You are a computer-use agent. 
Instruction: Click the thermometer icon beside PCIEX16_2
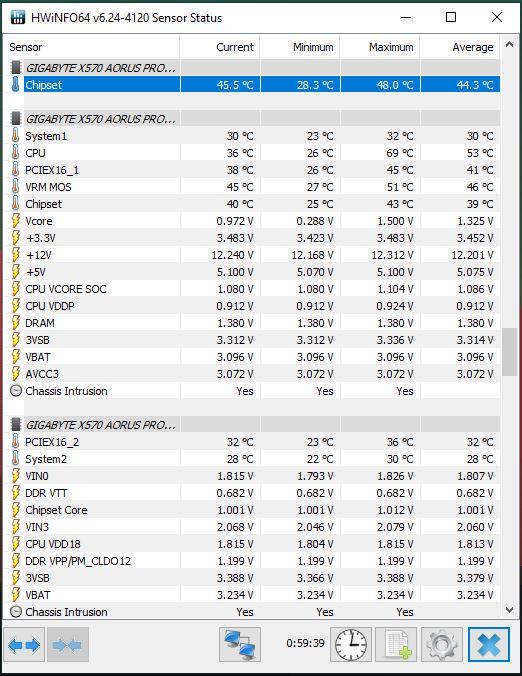click(16, 442)
